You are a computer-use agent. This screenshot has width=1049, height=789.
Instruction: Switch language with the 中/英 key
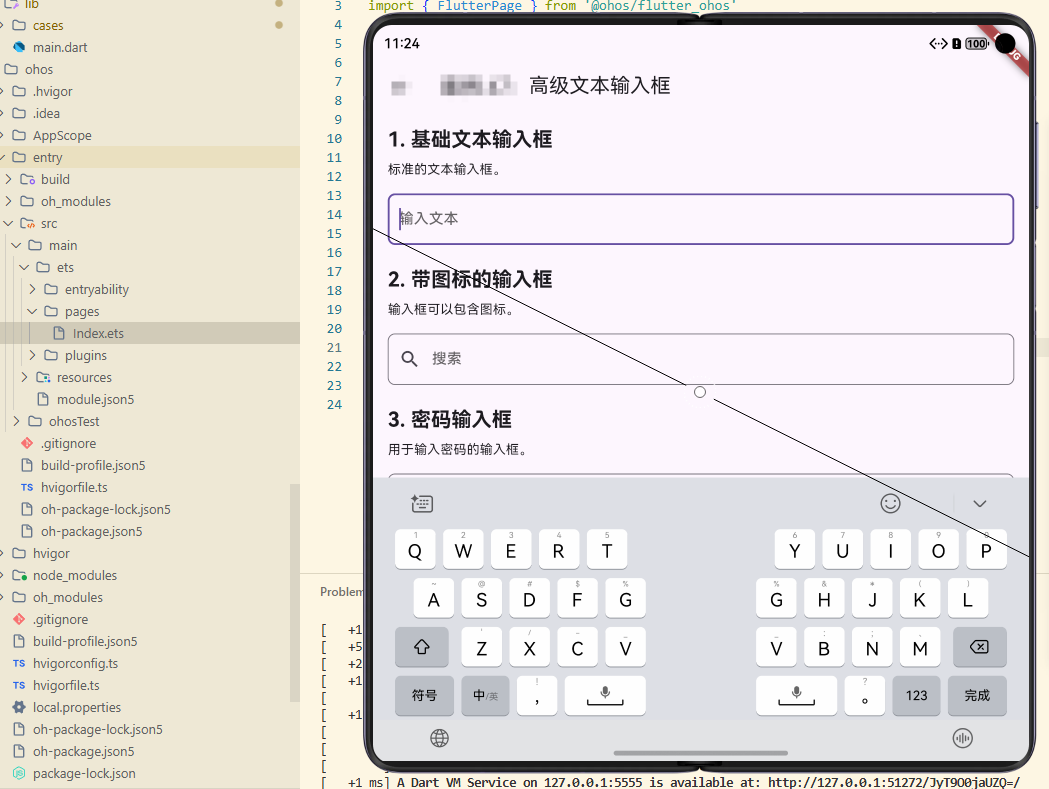click(x=485, y=694)
